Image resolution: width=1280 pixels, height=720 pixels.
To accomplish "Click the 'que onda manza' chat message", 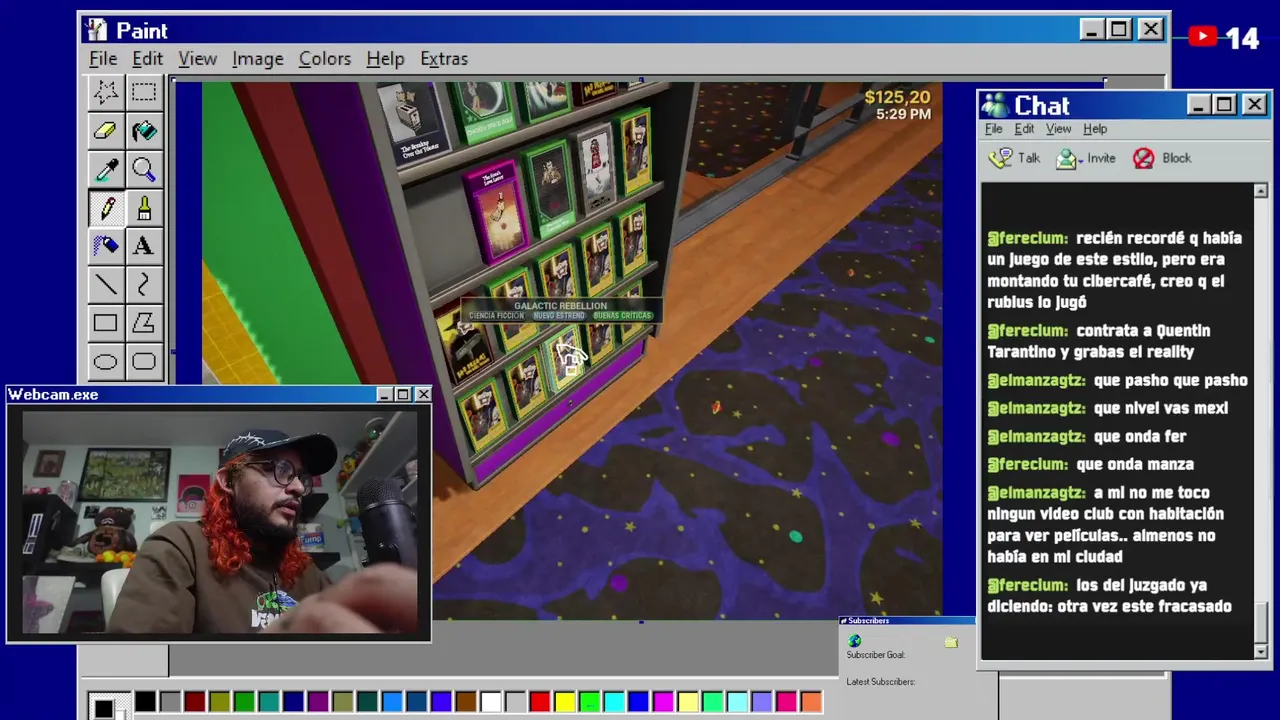I will pyautogui.click(x=1090, y=464).
